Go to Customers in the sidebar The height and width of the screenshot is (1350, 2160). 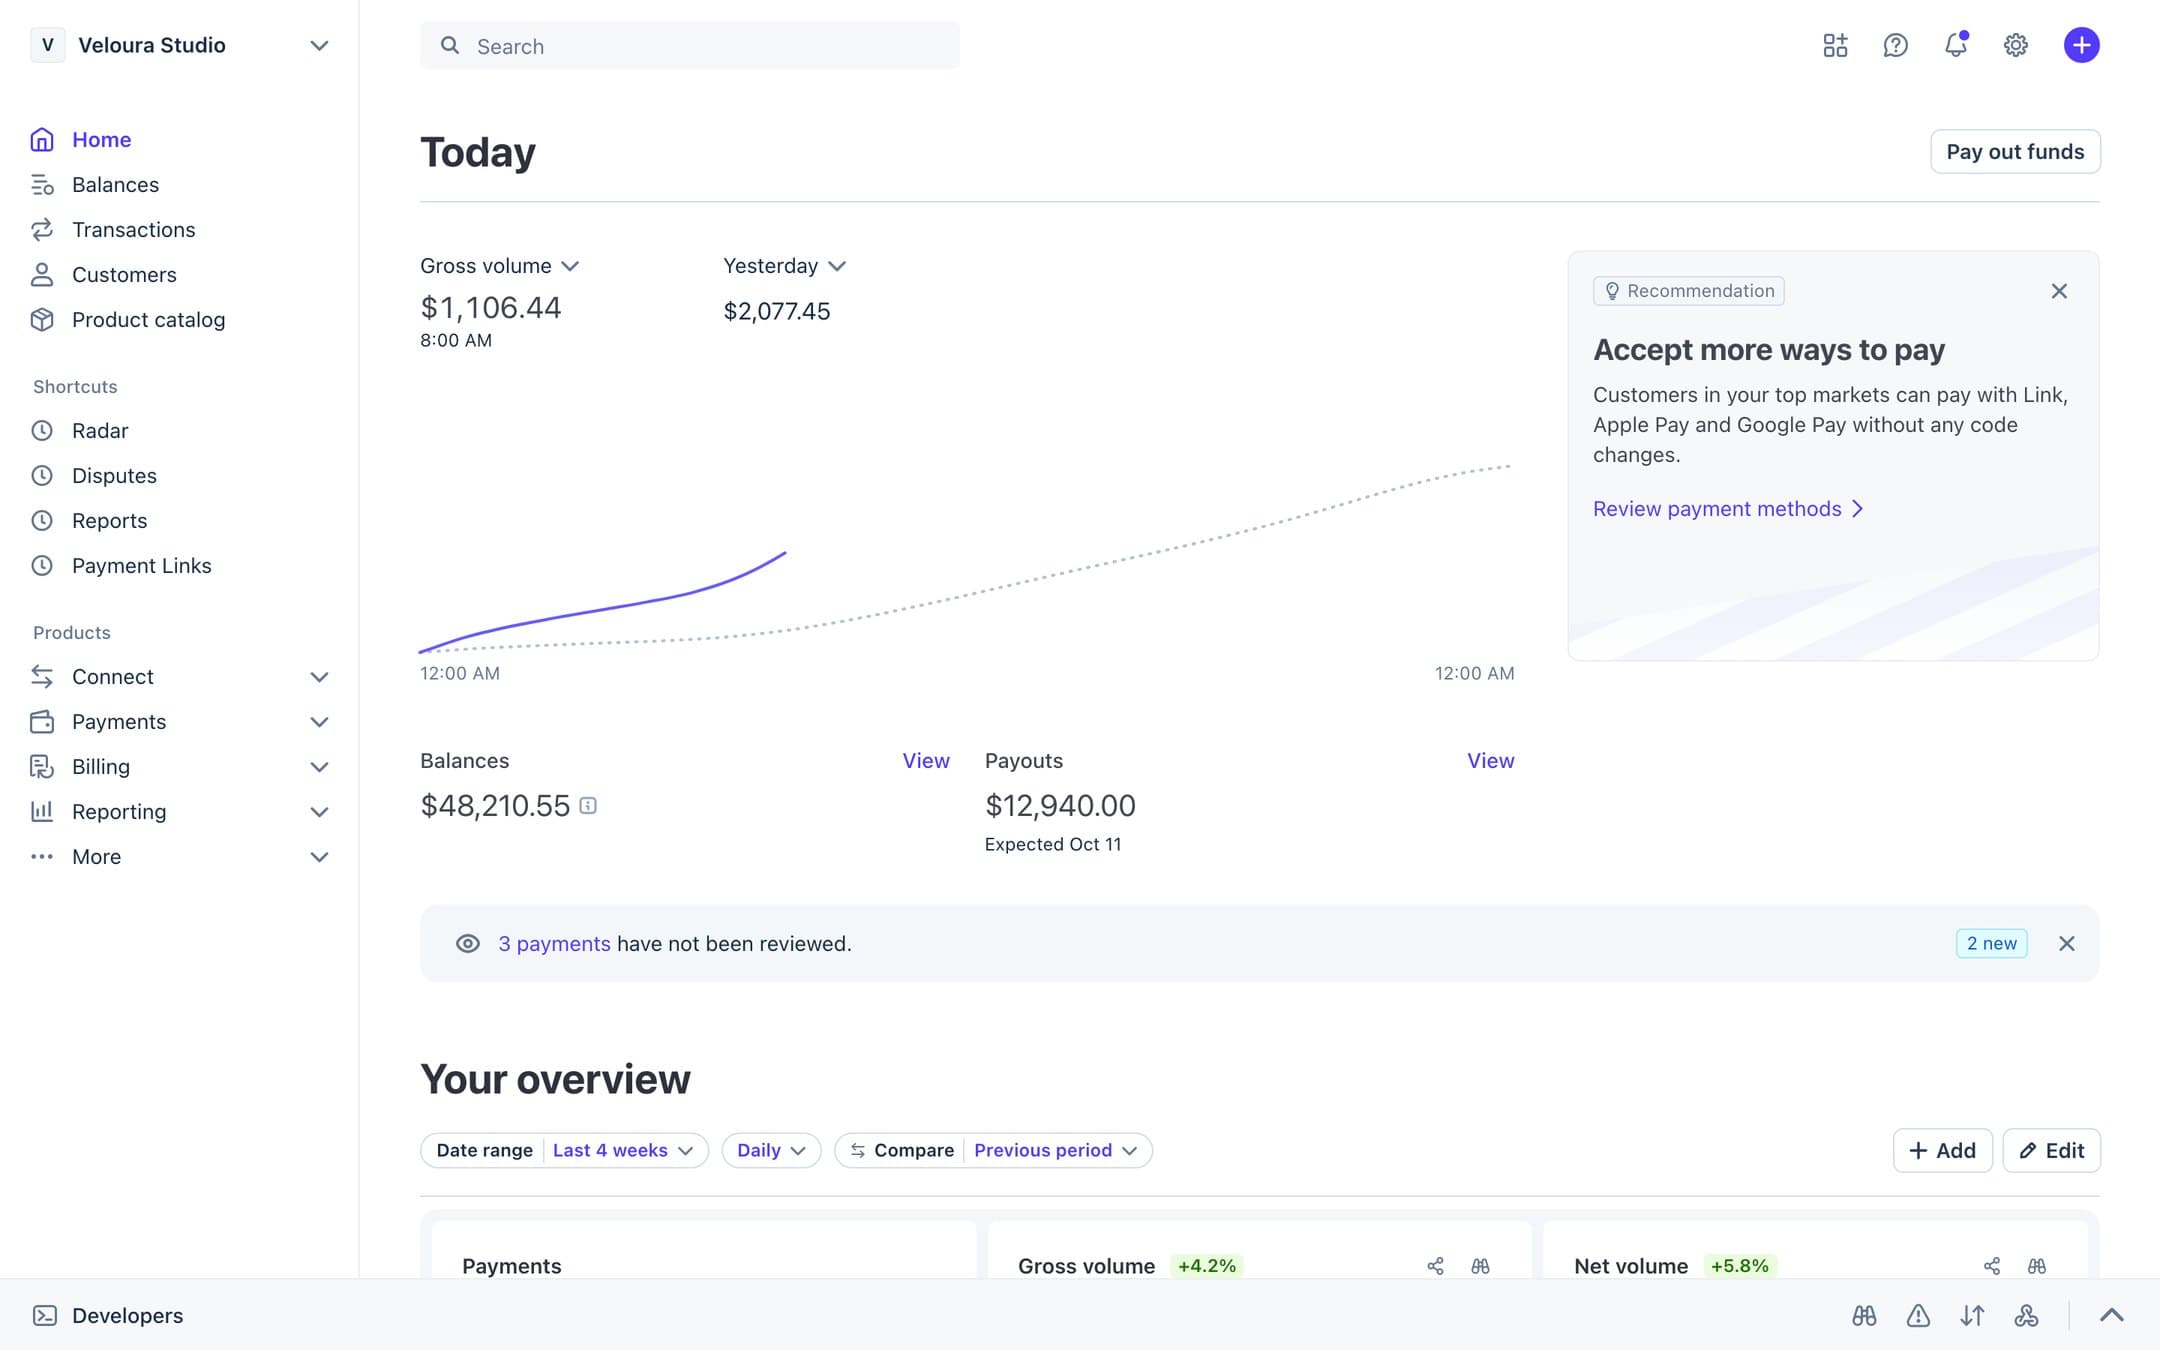[124, 275]
